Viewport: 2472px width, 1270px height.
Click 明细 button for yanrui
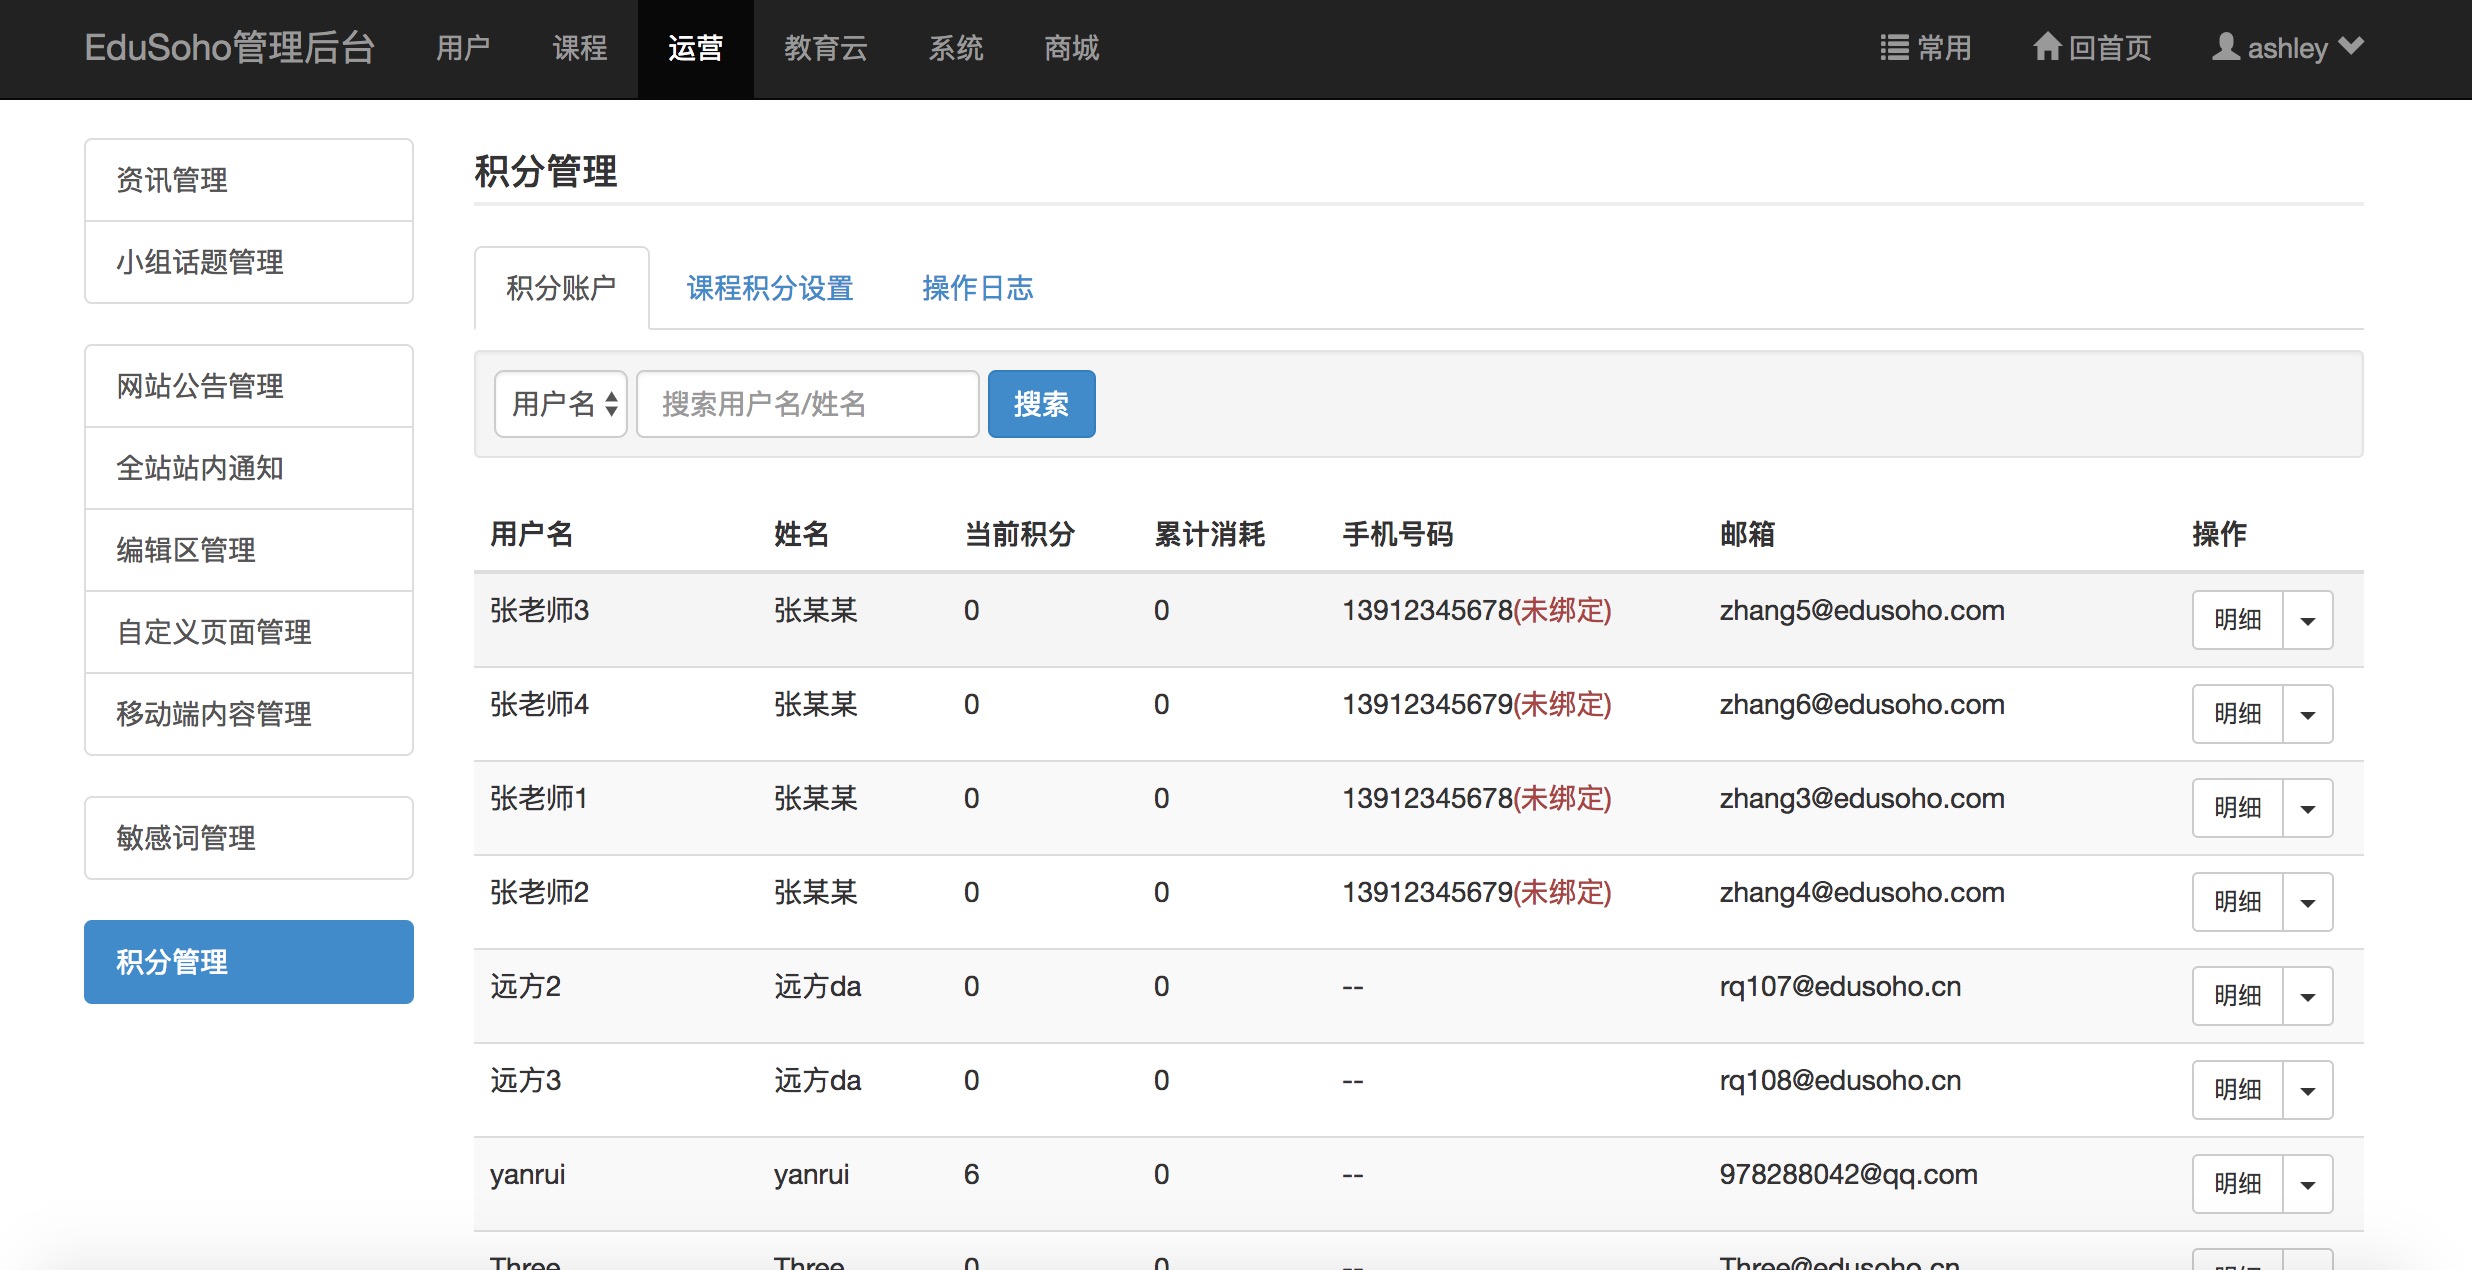click(x=2238, y=1184)
